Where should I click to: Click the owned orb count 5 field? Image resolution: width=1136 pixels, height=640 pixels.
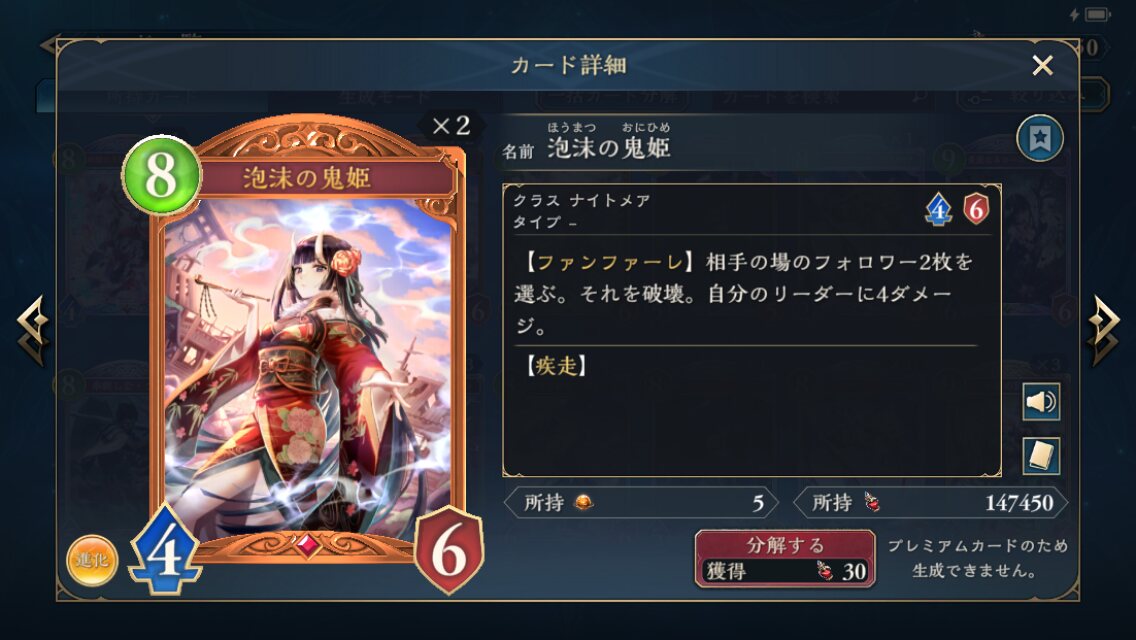pyautogui.click(x=641, y=502)
